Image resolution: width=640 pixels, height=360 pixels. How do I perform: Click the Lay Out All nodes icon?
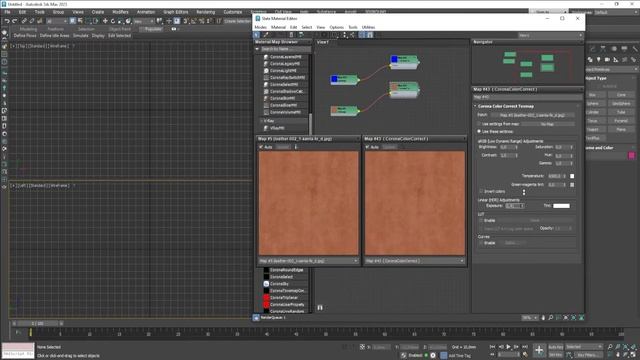point(344,35)
